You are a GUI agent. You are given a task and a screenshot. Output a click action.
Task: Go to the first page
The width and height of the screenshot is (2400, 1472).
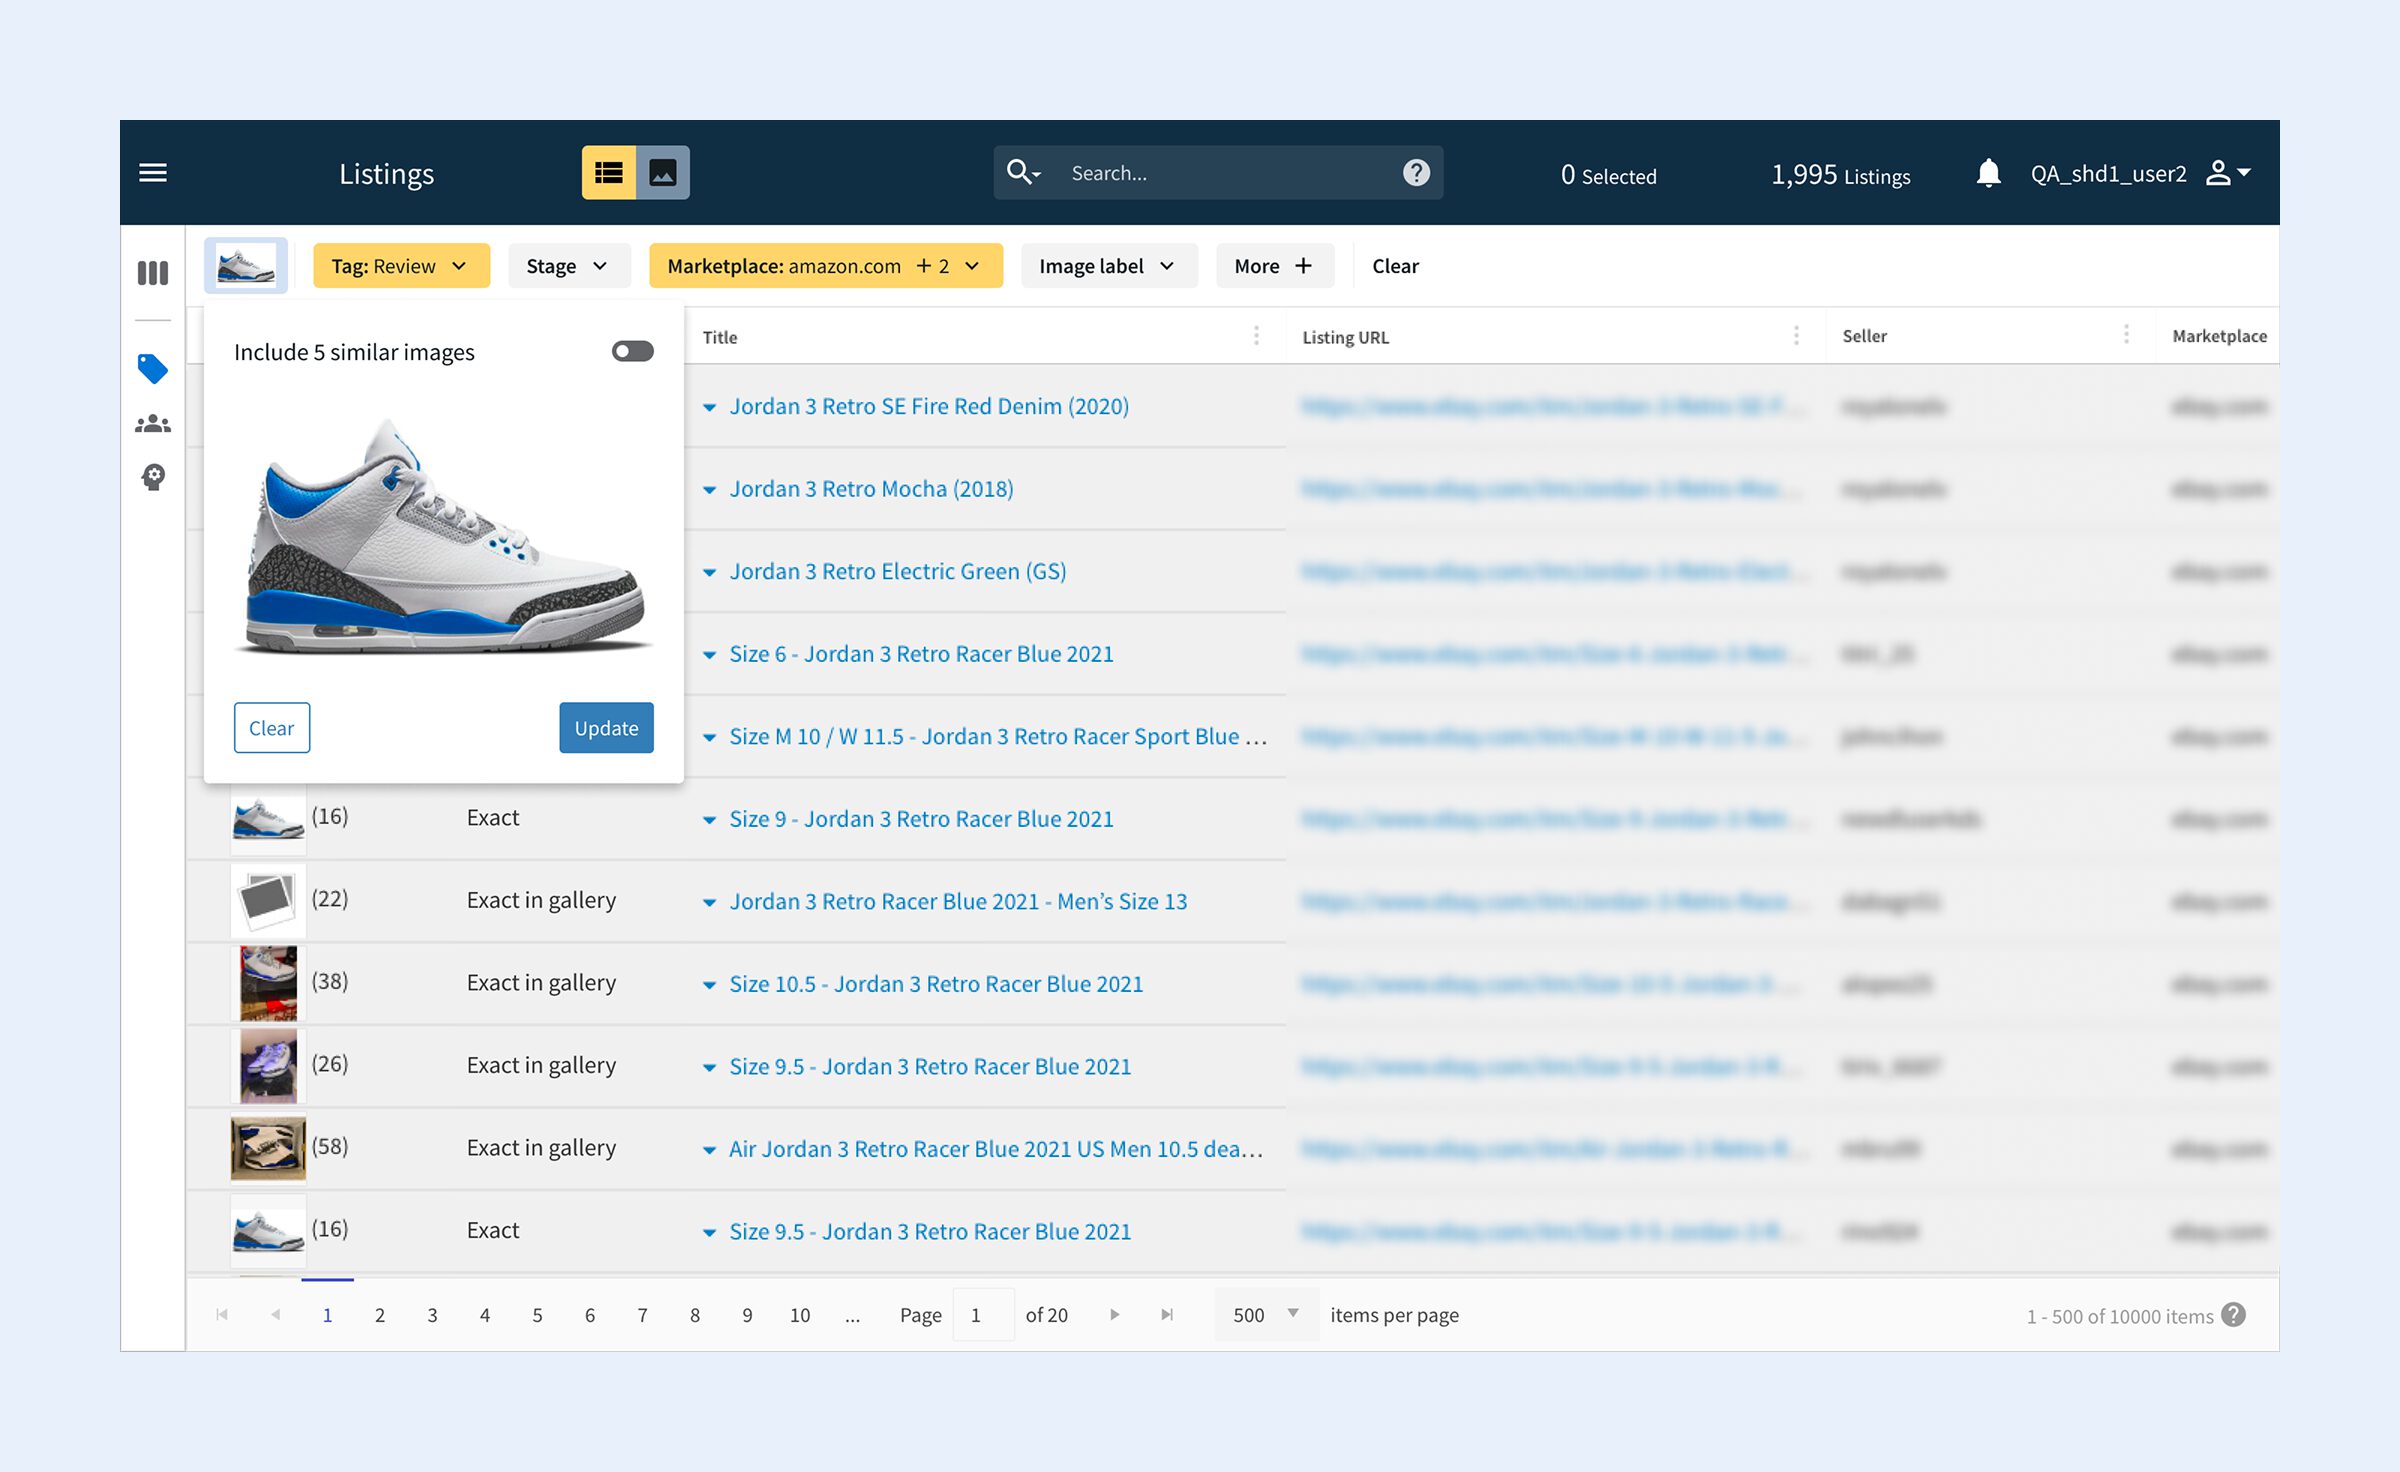pos(222,1314)
